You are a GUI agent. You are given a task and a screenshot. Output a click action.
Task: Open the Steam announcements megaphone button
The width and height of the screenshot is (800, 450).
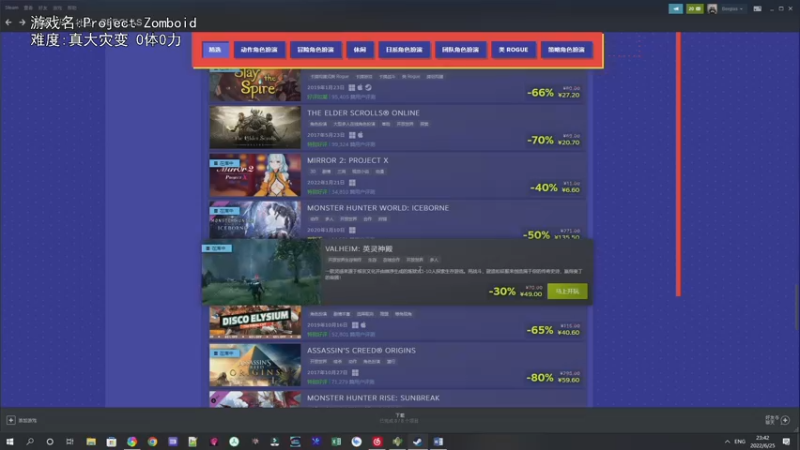[676, 9]
